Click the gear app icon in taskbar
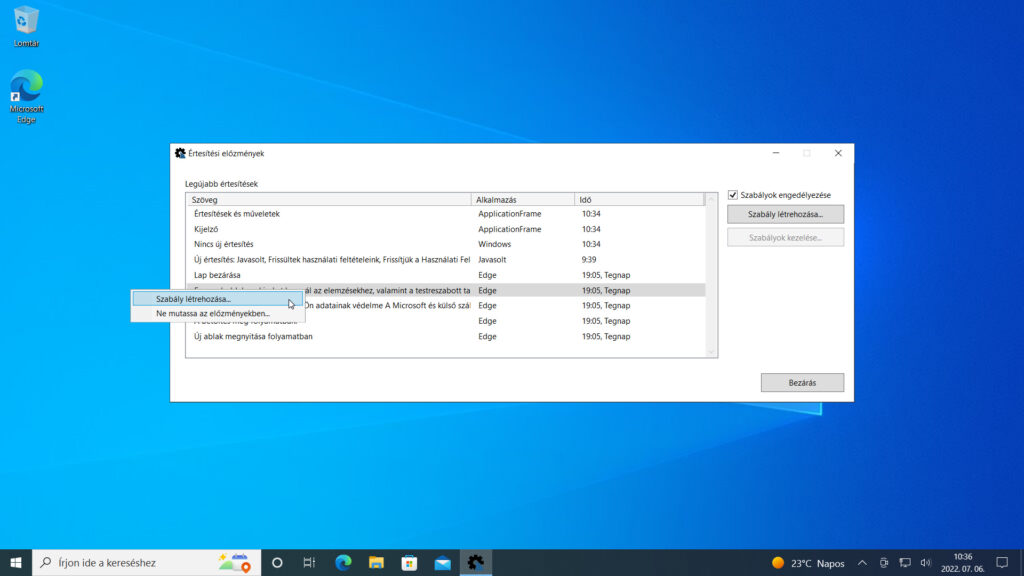Screen dimensions: 1024x576 coord(476,562)
